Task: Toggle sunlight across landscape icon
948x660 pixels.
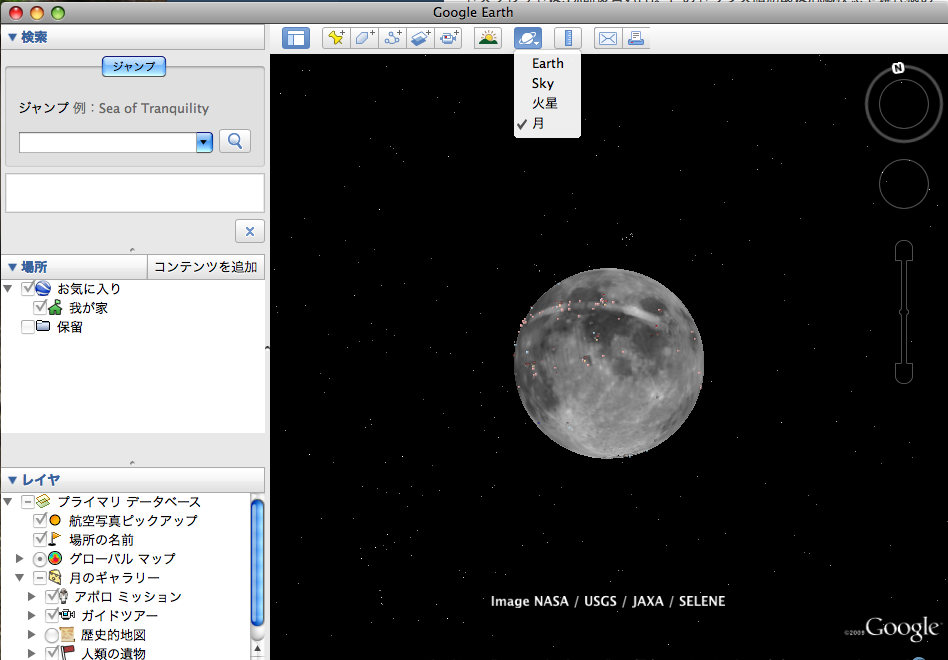Action: [487, 38]
